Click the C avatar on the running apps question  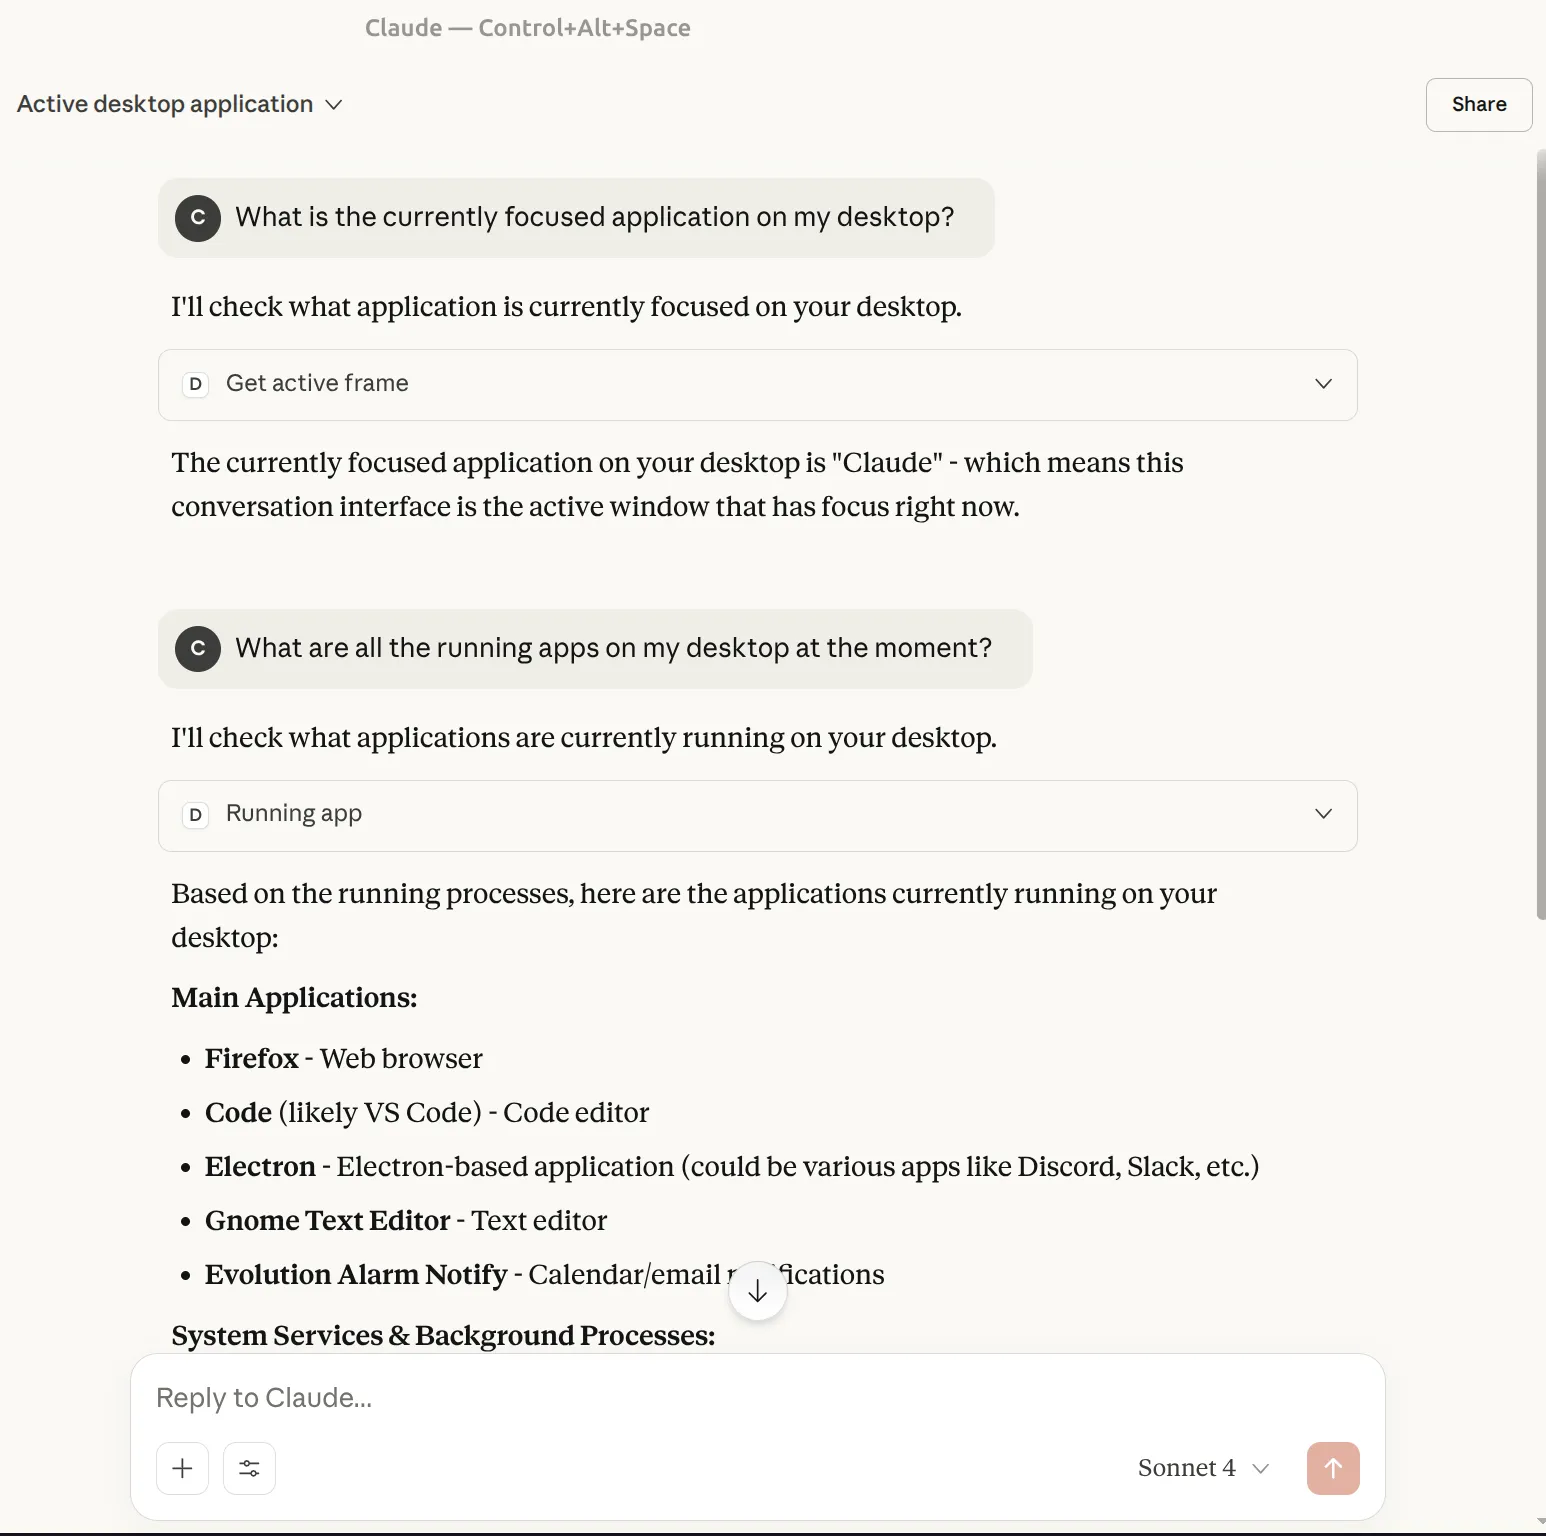(x=198, y=649)
